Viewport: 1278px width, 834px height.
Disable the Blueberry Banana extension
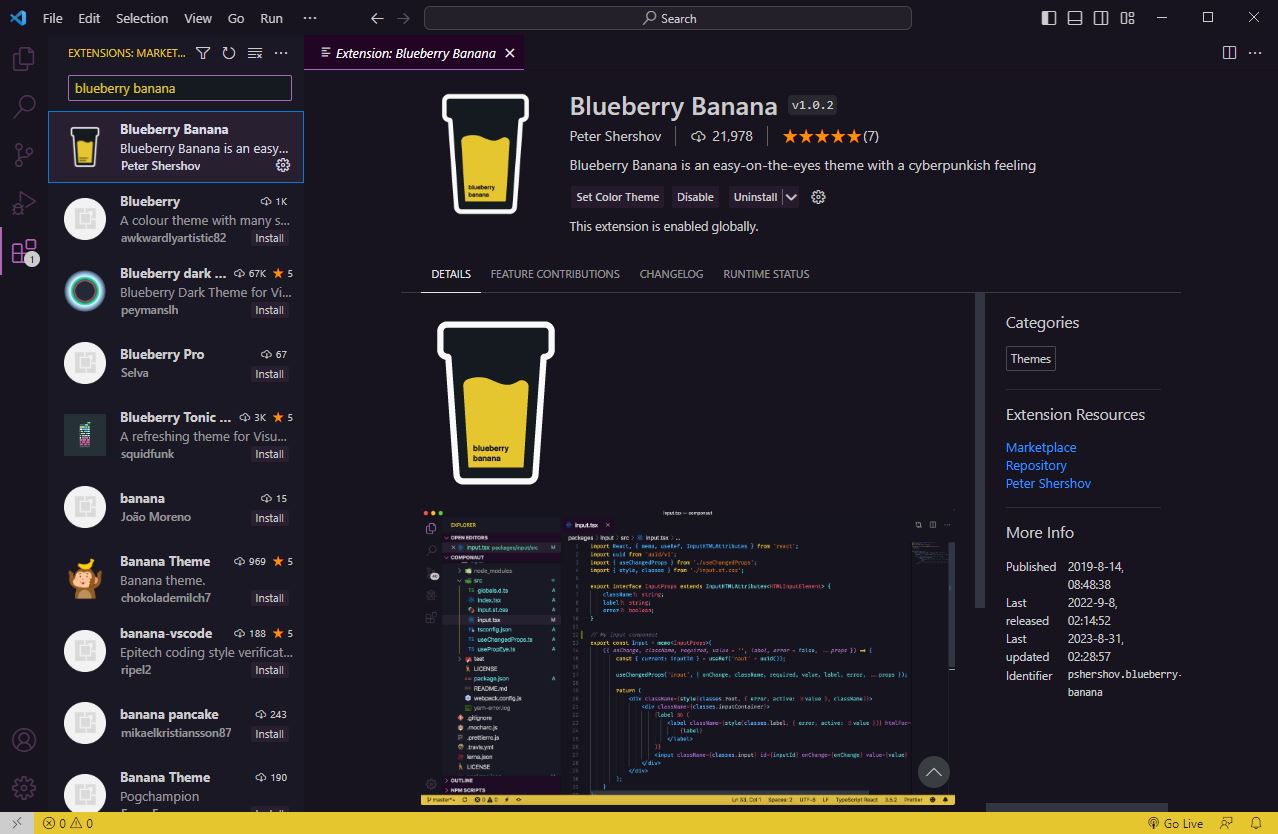pos(695,197)
